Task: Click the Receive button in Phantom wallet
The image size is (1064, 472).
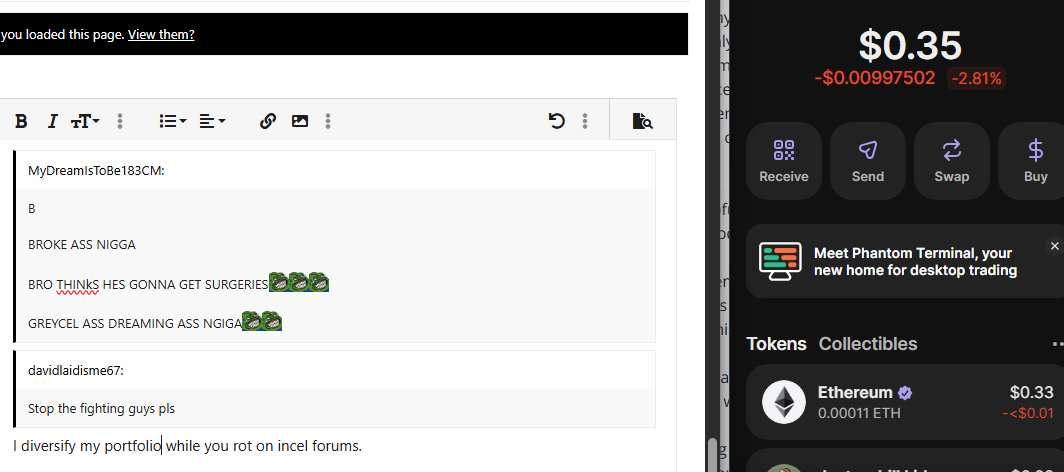Action: 784,161
